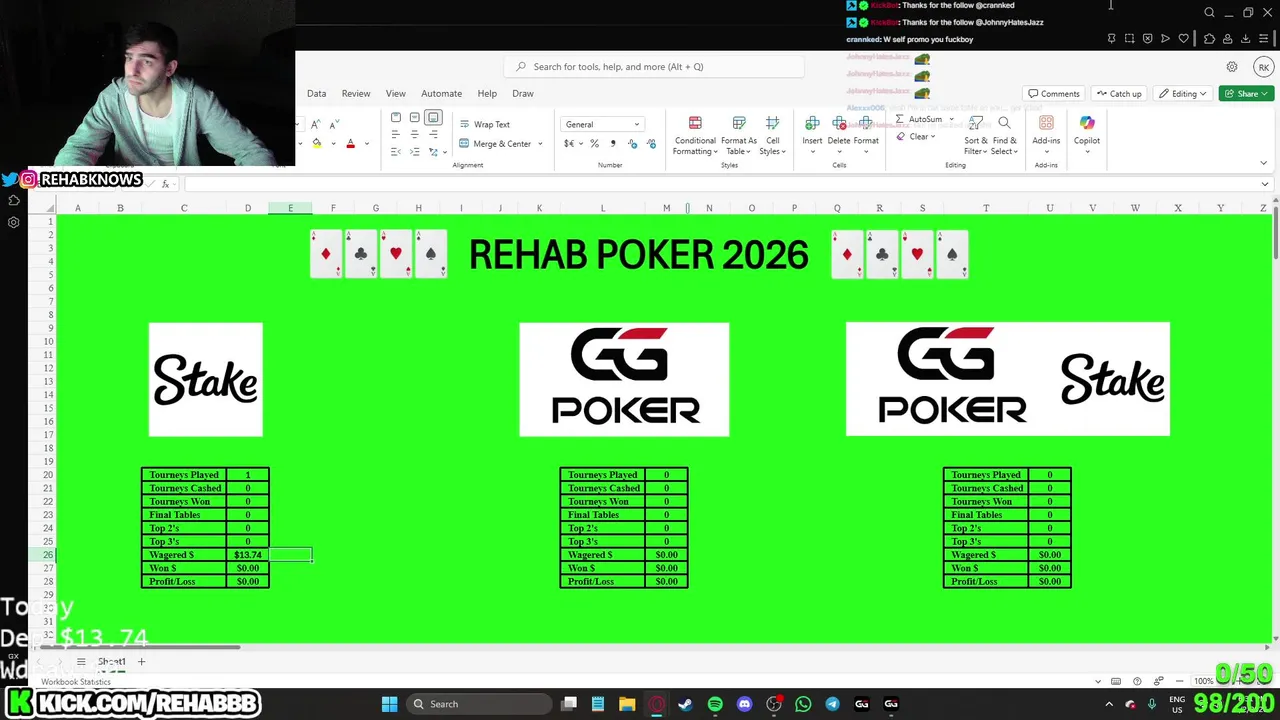
Task: Toggle Middle Align for cells
Action: [x=414, y=117]
